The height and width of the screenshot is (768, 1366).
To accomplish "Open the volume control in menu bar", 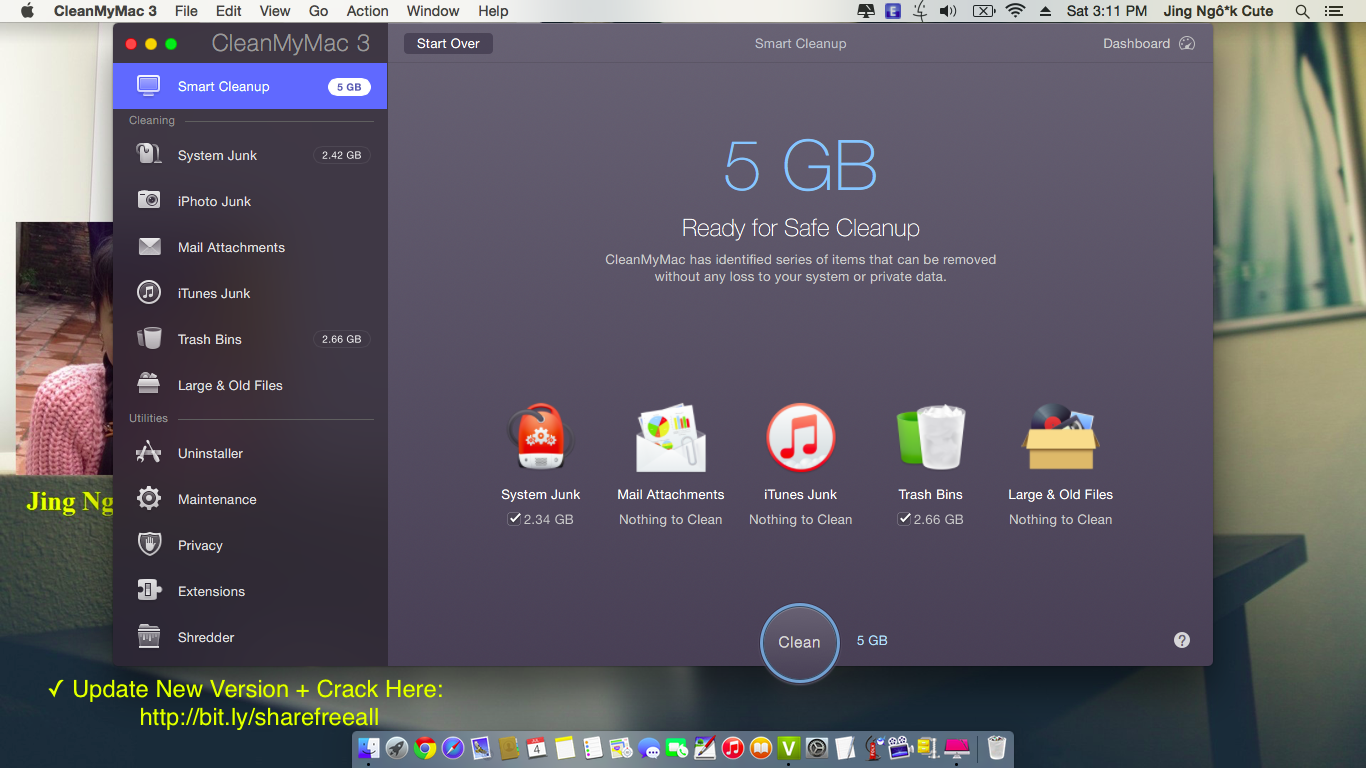I will [948, 11].
